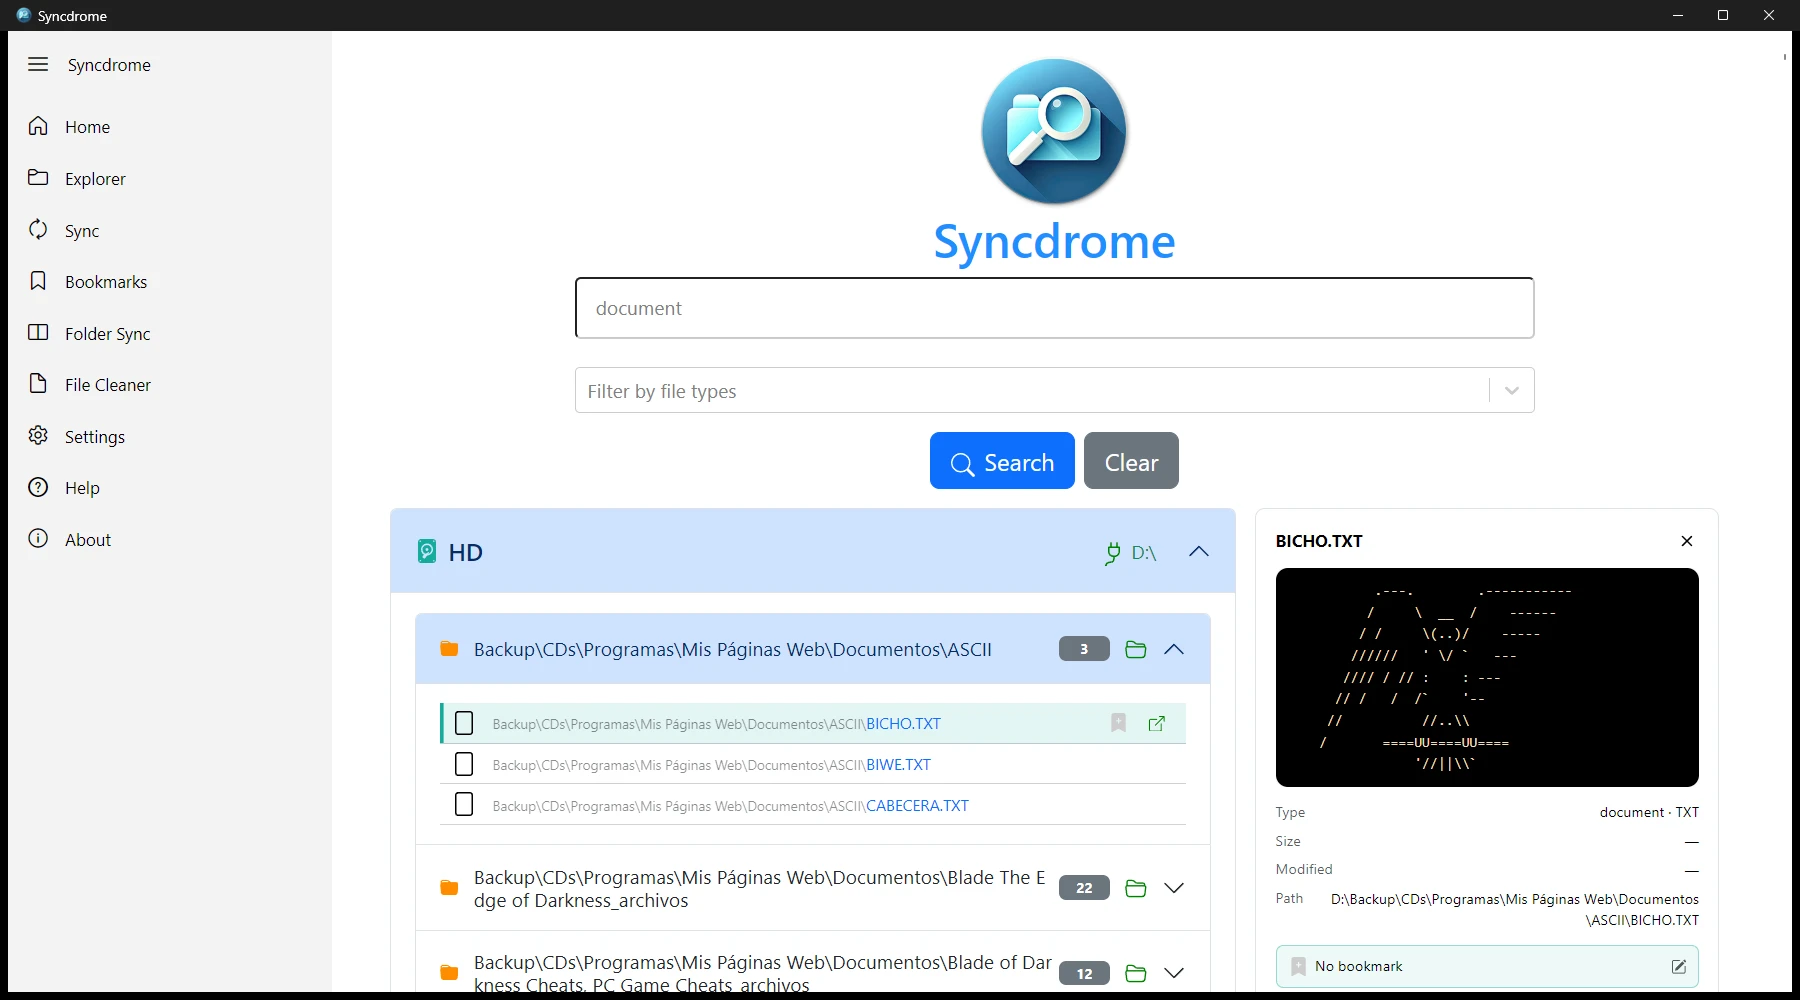Click the HD drive icon
Viewport: 1800px width, 1000px height.
pyautogui.click(x=427, y=551)
